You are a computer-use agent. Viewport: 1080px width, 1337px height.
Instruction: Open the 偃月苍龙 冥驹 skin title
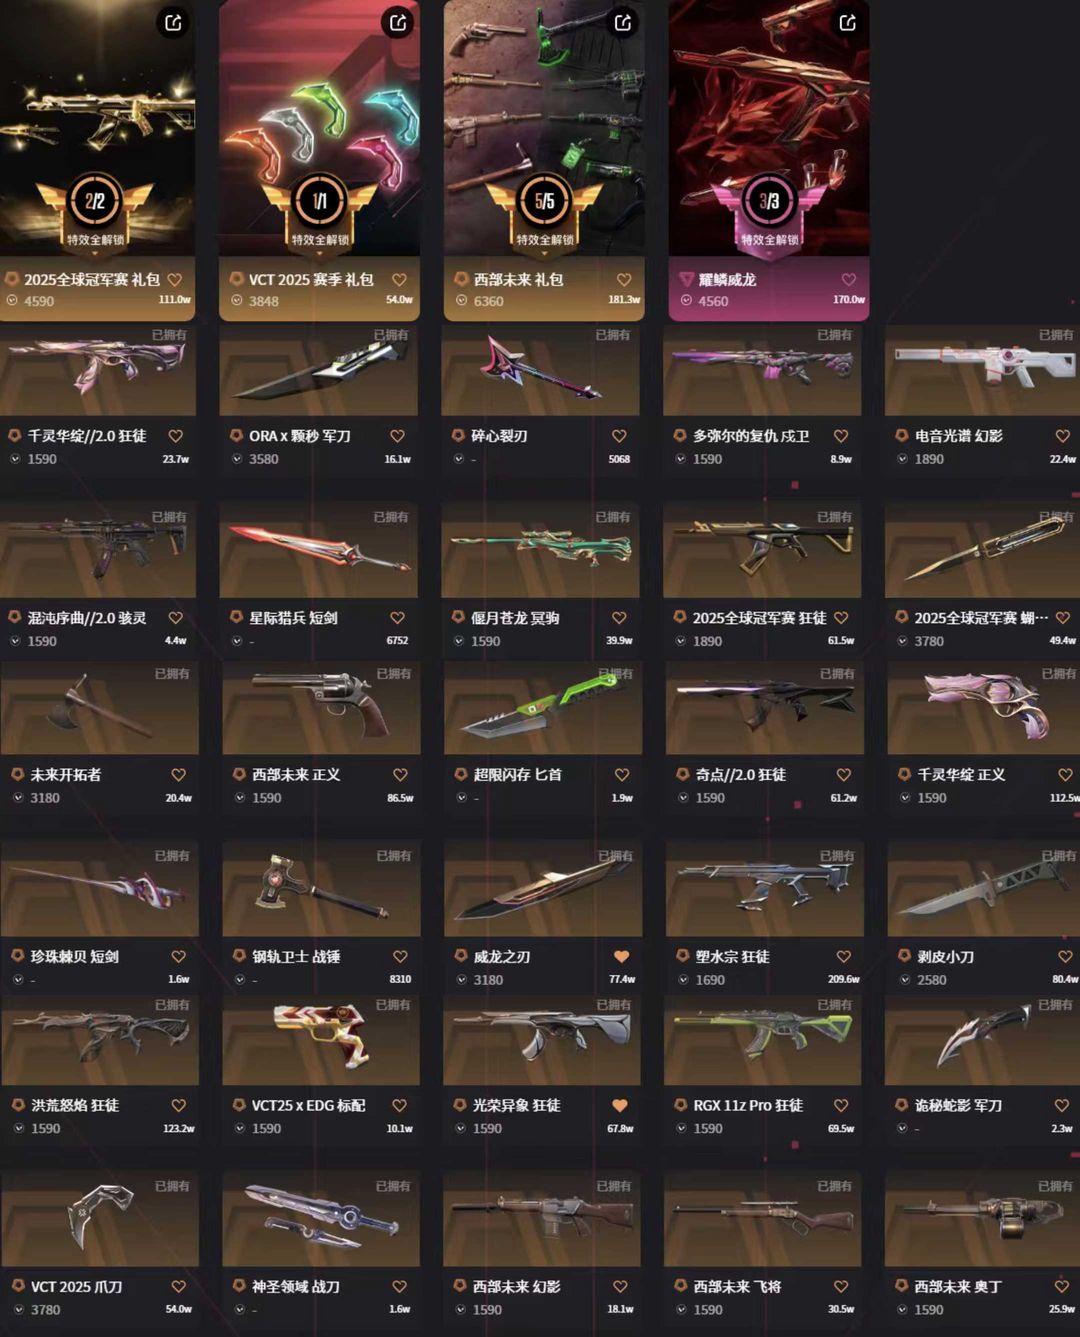coord(515,618)
